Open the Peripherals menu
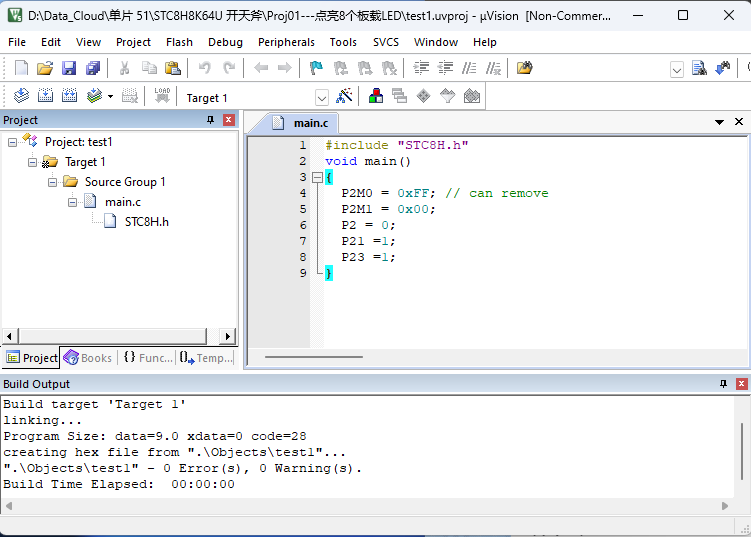 click(286, 42)
